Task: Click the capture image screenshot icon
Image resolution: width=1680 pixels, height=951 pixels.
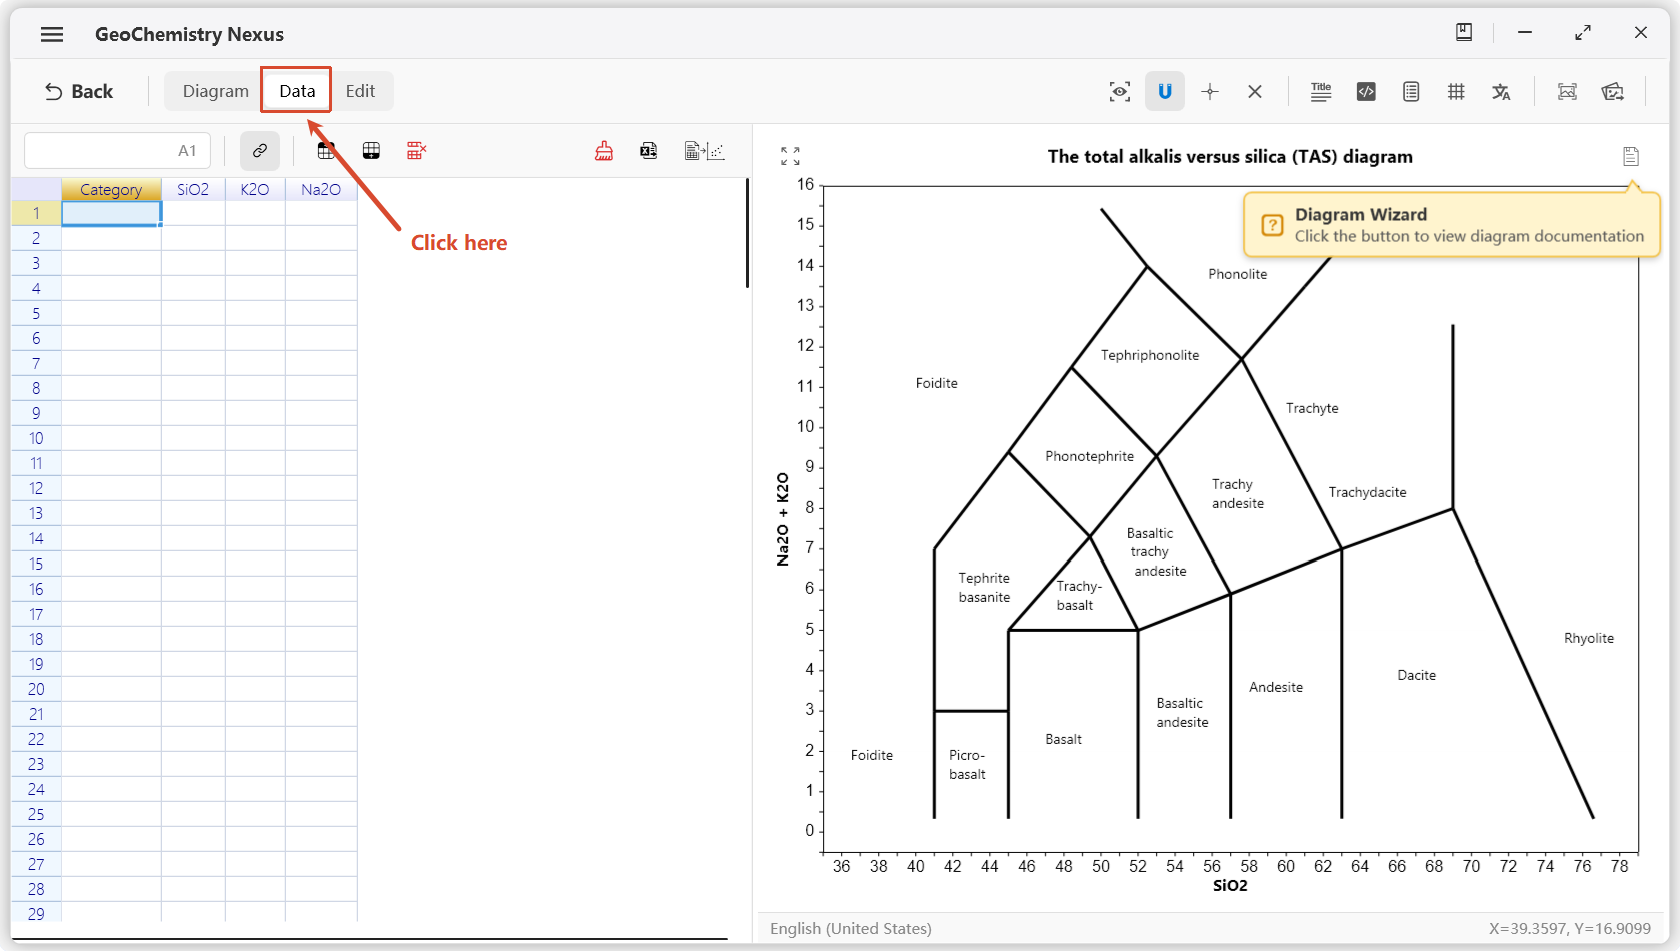Action: [x=1567, y=92]
